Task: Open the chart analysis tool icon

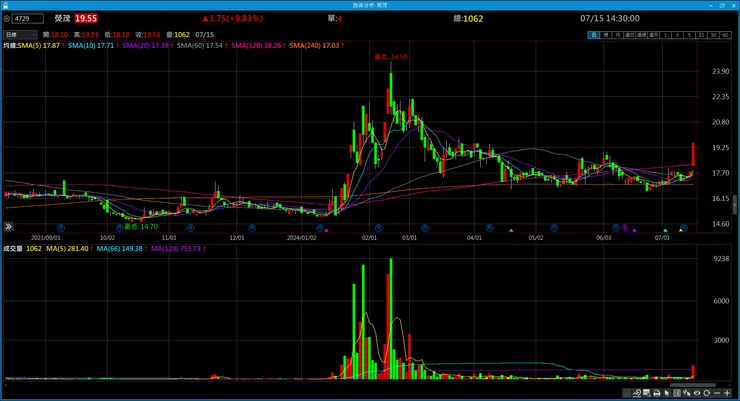Action: point(637,393)
